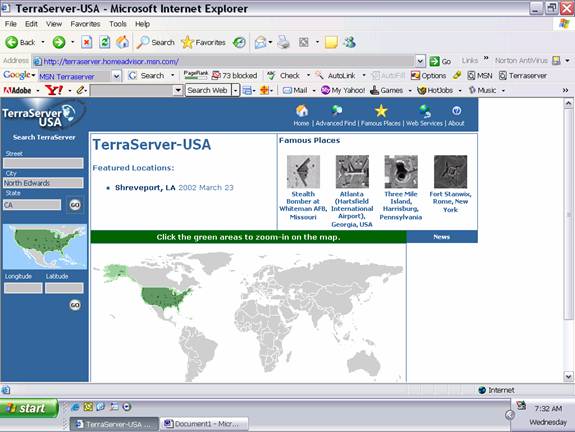Click Yahoo toolbar Mail button

pyautogui.click(x=295, y=90)
